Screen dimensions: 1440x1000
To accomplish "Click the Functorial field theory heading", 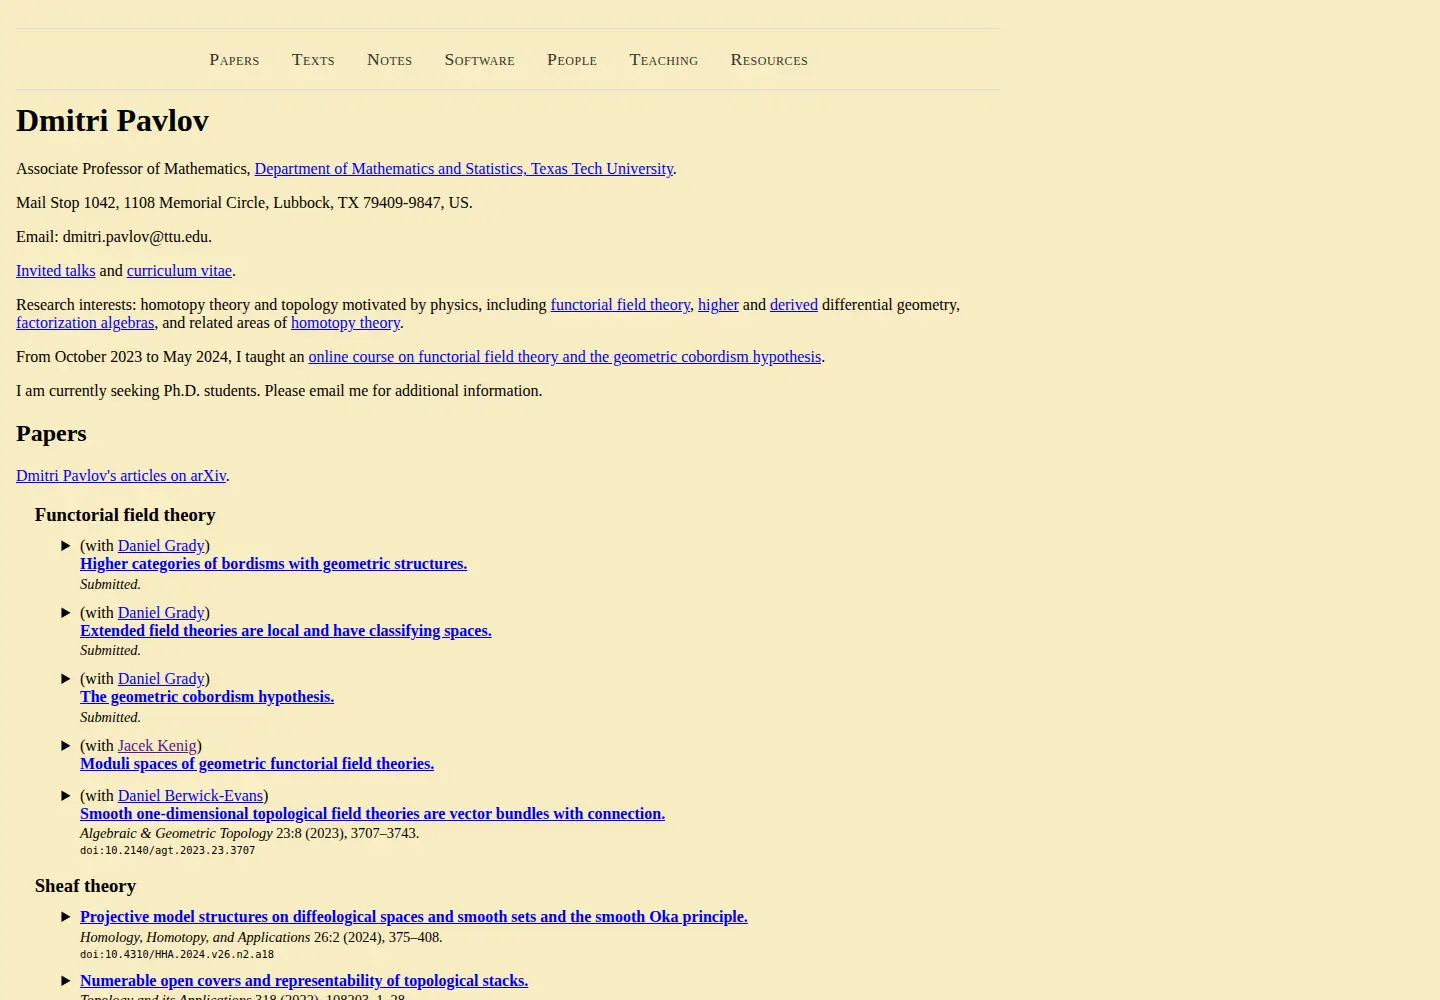I will (125, 515).
